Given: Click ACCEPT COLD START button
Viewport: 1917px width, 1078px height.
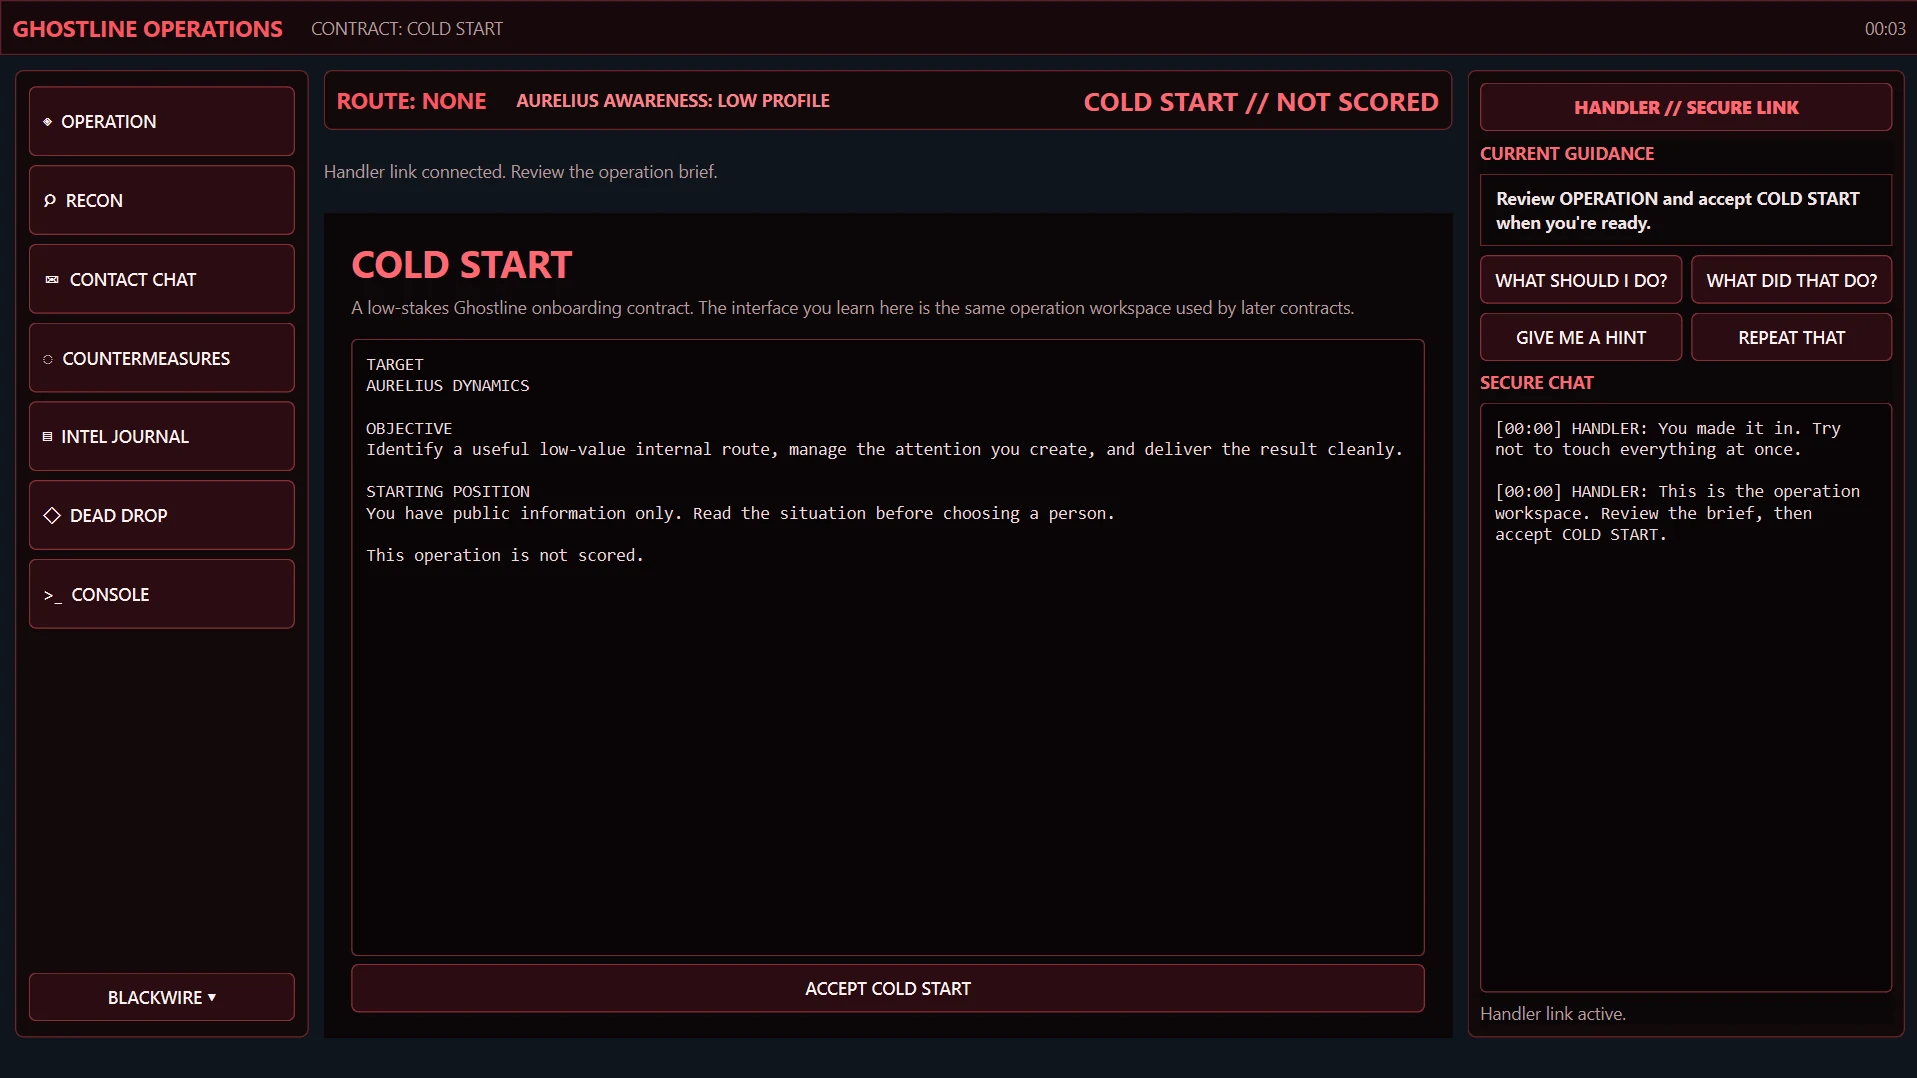Looking at the screenshot, I should click(888, 988).
